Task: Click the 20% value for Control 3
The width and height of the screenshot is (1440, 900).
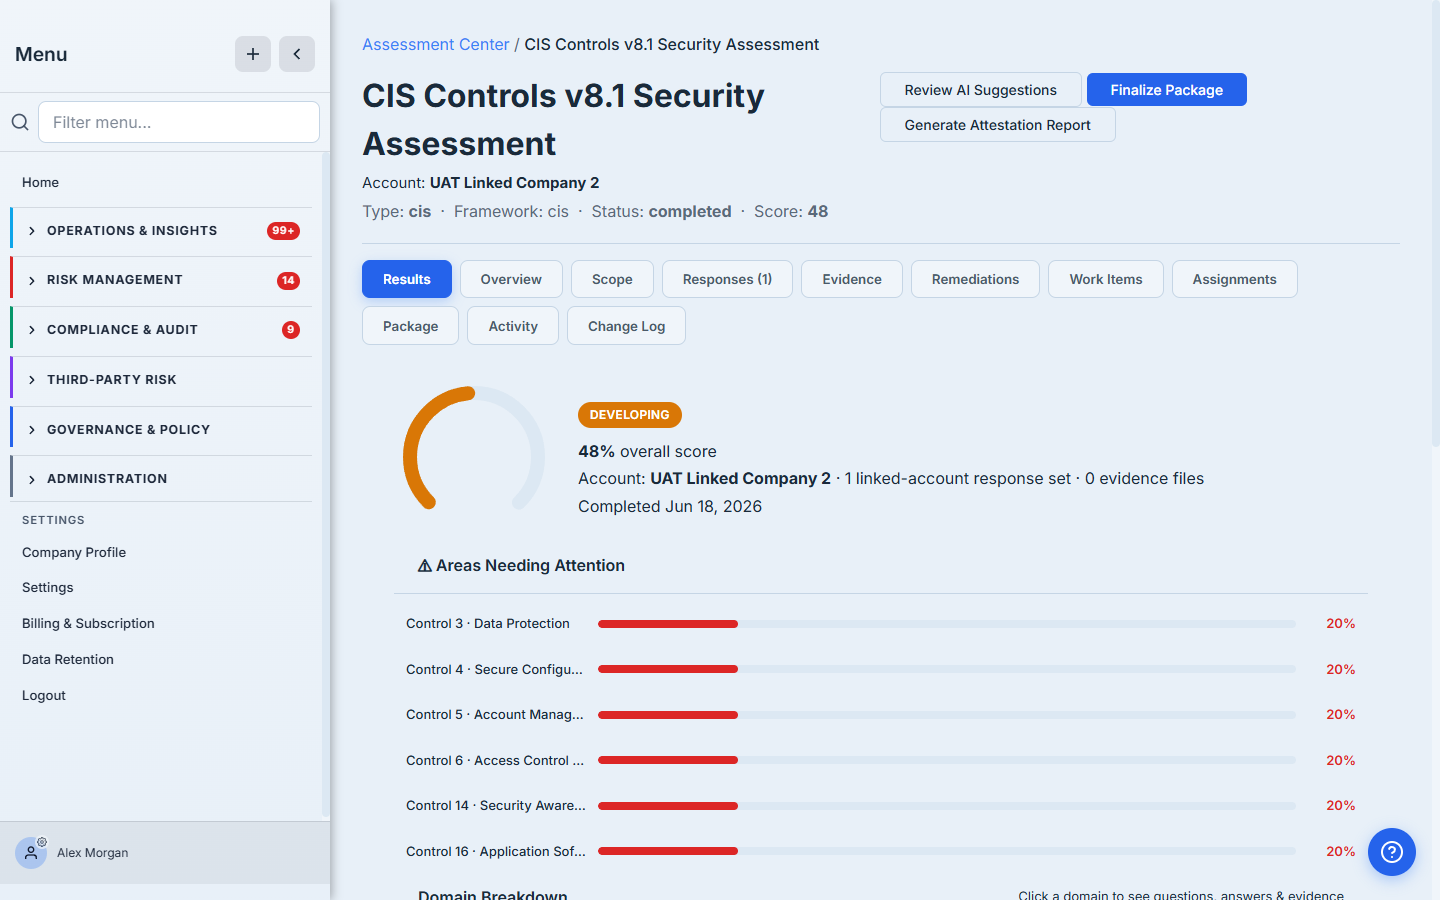Action: coord(1340,623)
